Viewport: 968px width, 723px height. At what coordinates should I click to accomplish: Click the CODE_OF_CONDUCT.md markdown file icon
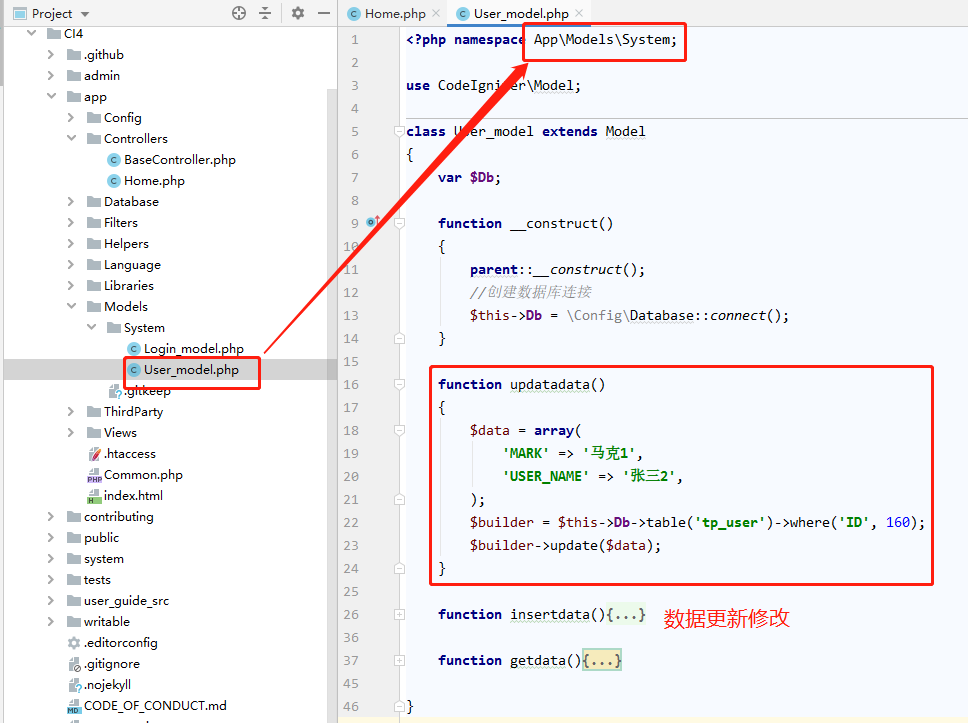74,706
